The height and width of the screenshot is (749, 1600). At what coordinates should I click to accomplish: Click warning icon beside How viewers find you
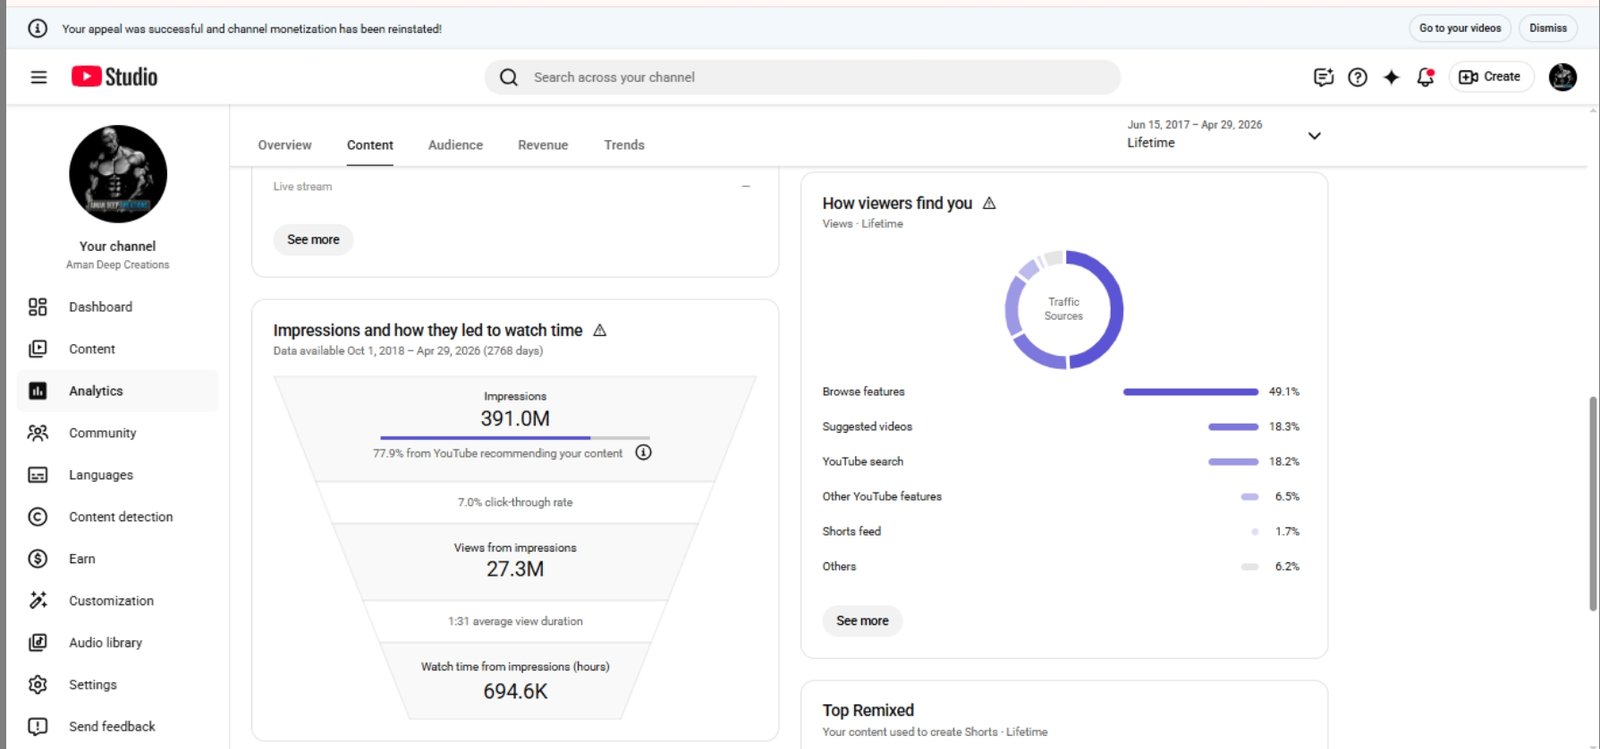point(989,203)
